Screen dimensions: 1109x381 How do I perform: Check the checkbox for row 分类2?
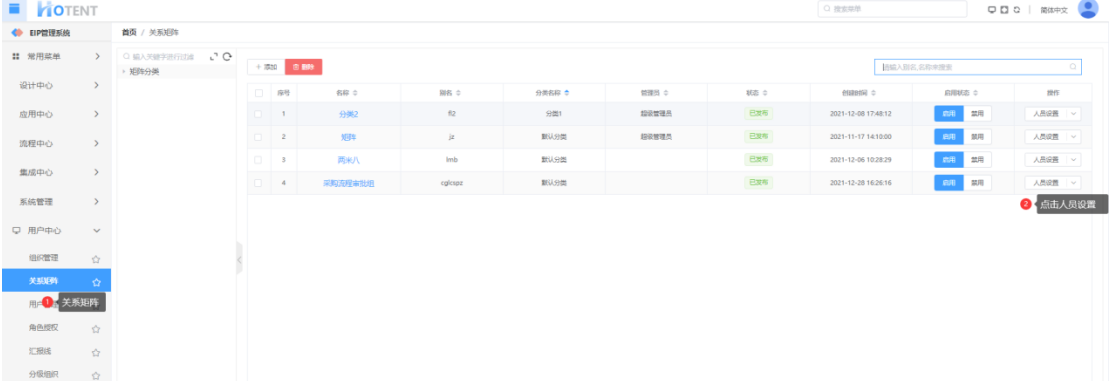tap(259, 114)
